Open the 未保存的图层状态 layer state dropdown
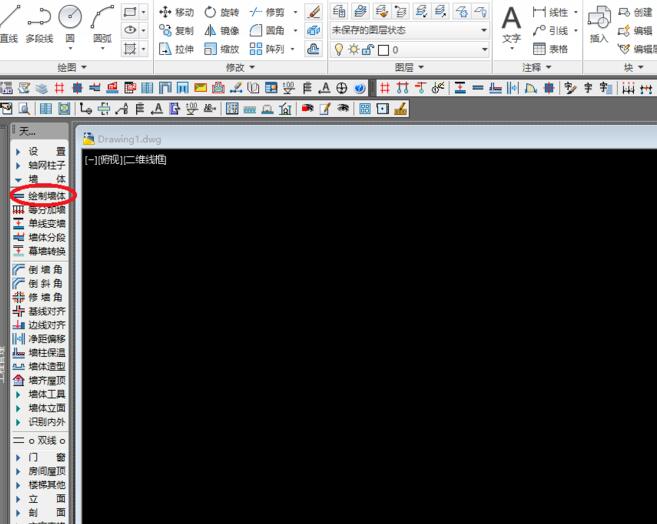657x524 pixels. [409, 30]
